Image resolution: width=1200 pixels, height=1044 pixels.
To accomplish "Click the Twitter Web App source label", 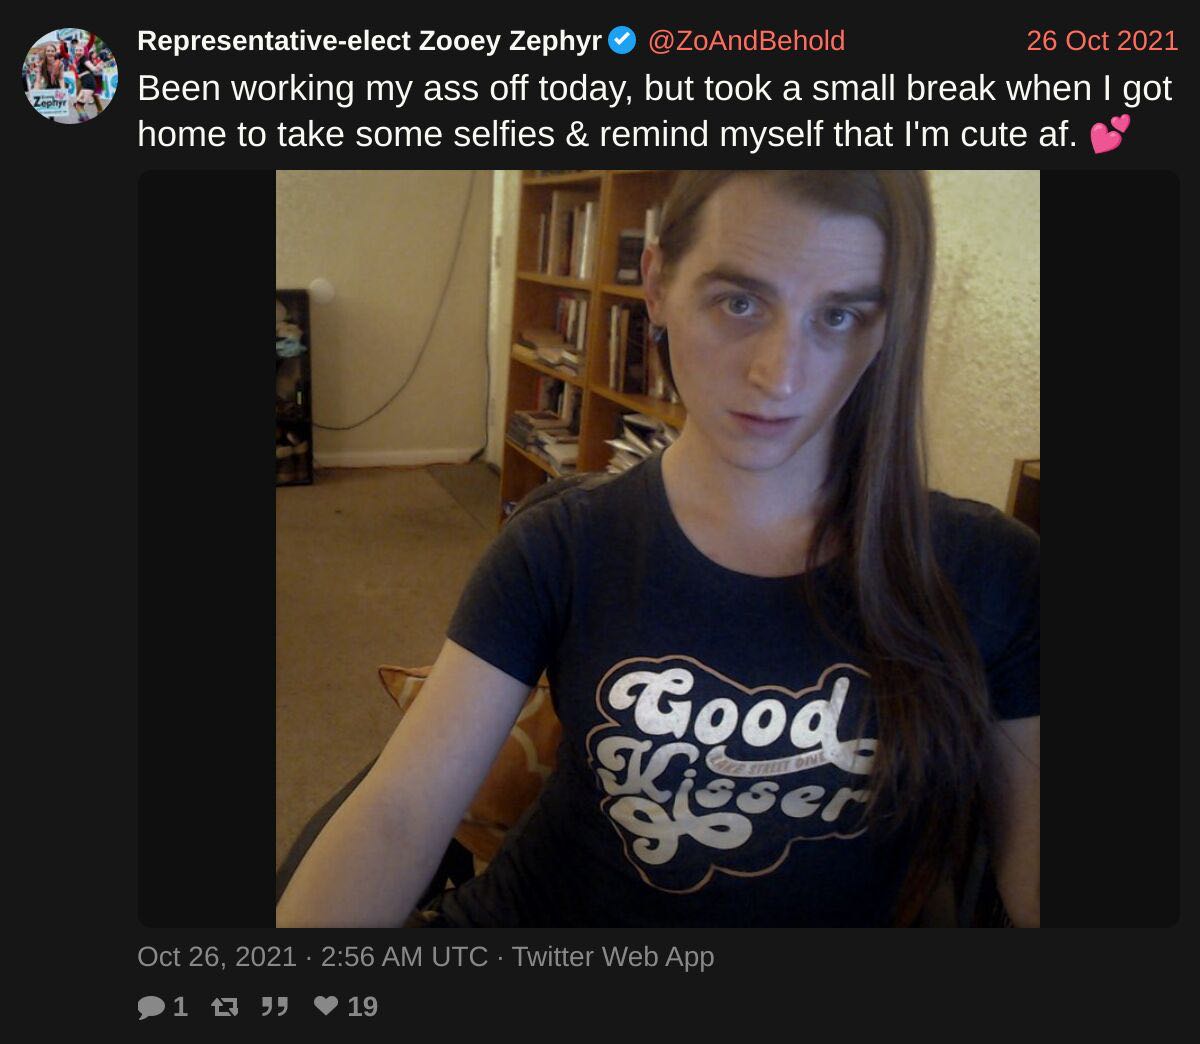I will [613, 957].
